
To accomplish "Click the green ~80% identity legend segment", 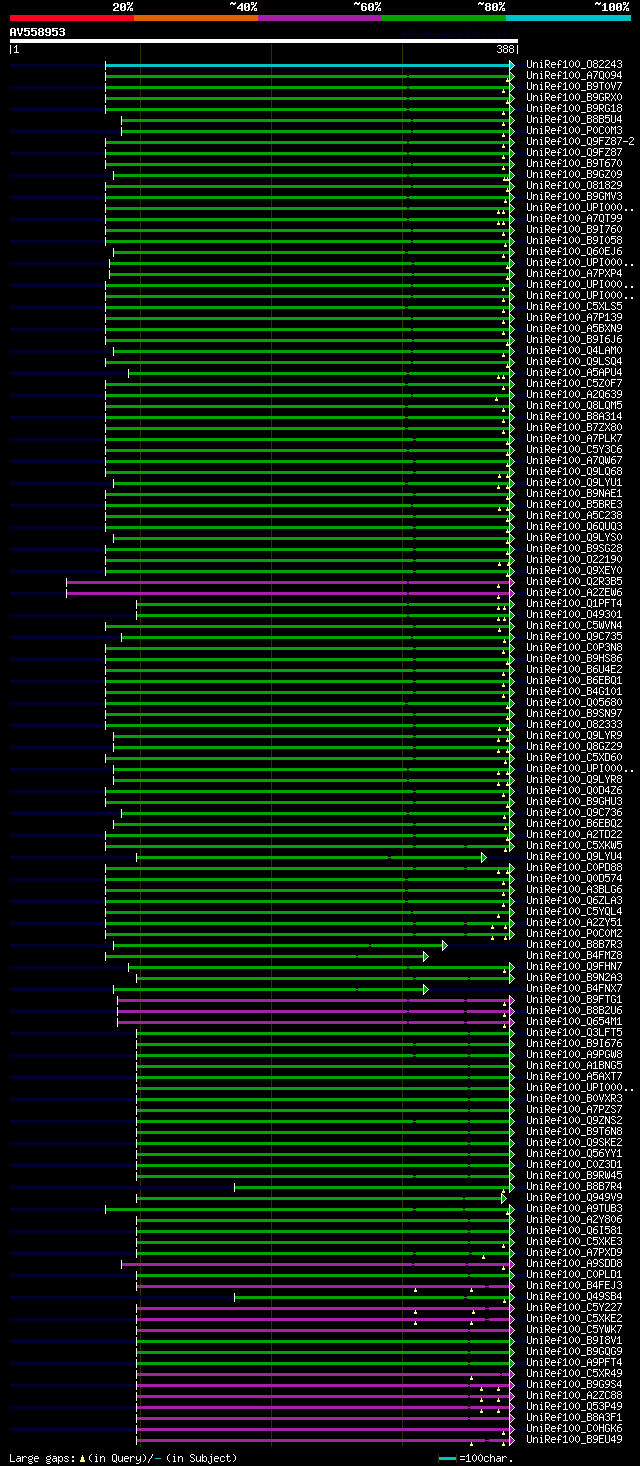I will (x=443, y=18).
